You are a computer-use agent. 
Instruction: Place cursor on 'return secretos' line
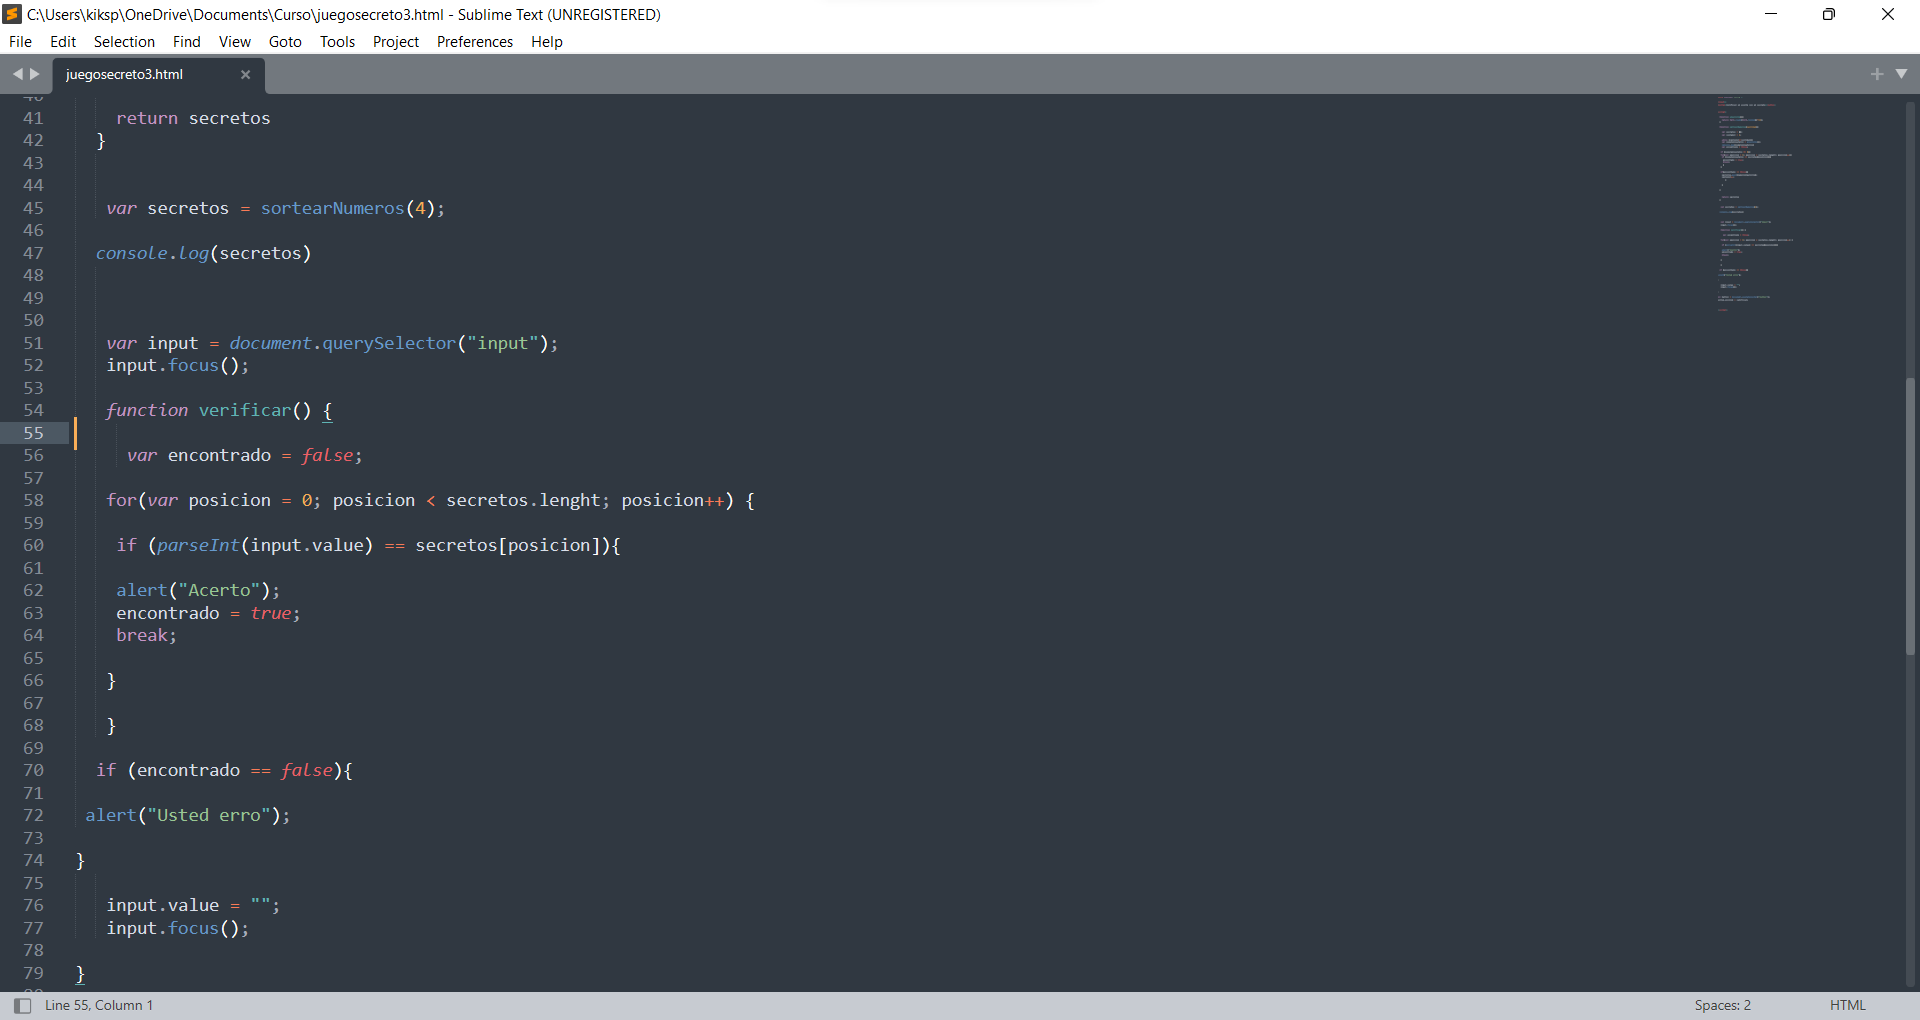193,118
